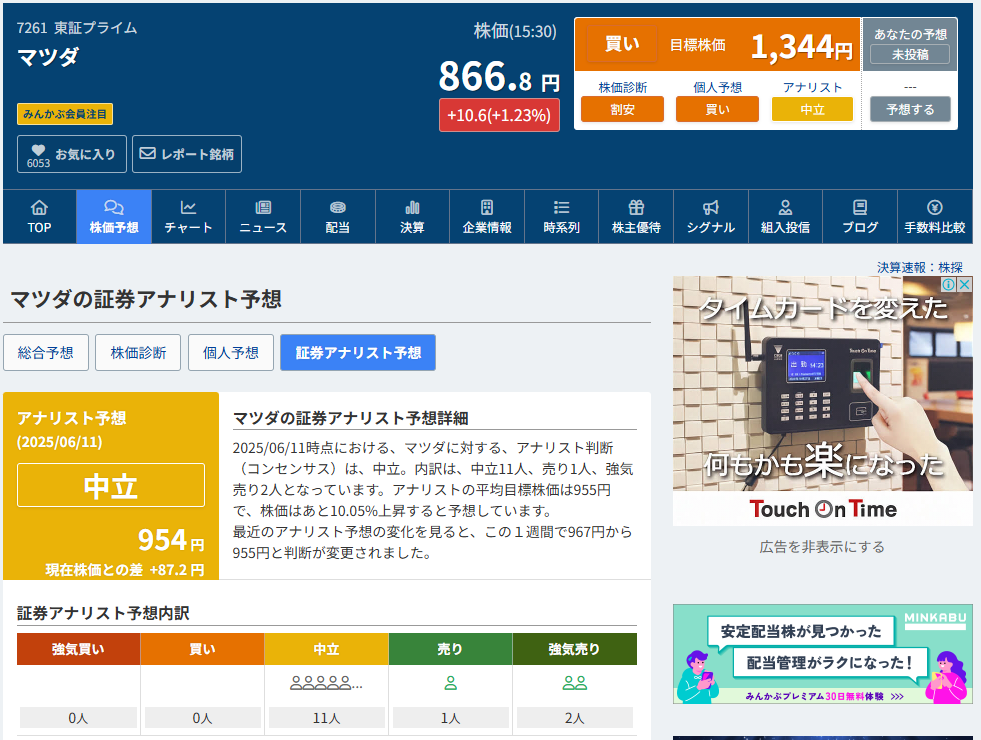Switch to 個人予想 tab
The height and width of the screenshot is (740, 981).
(x=231, y=353)
